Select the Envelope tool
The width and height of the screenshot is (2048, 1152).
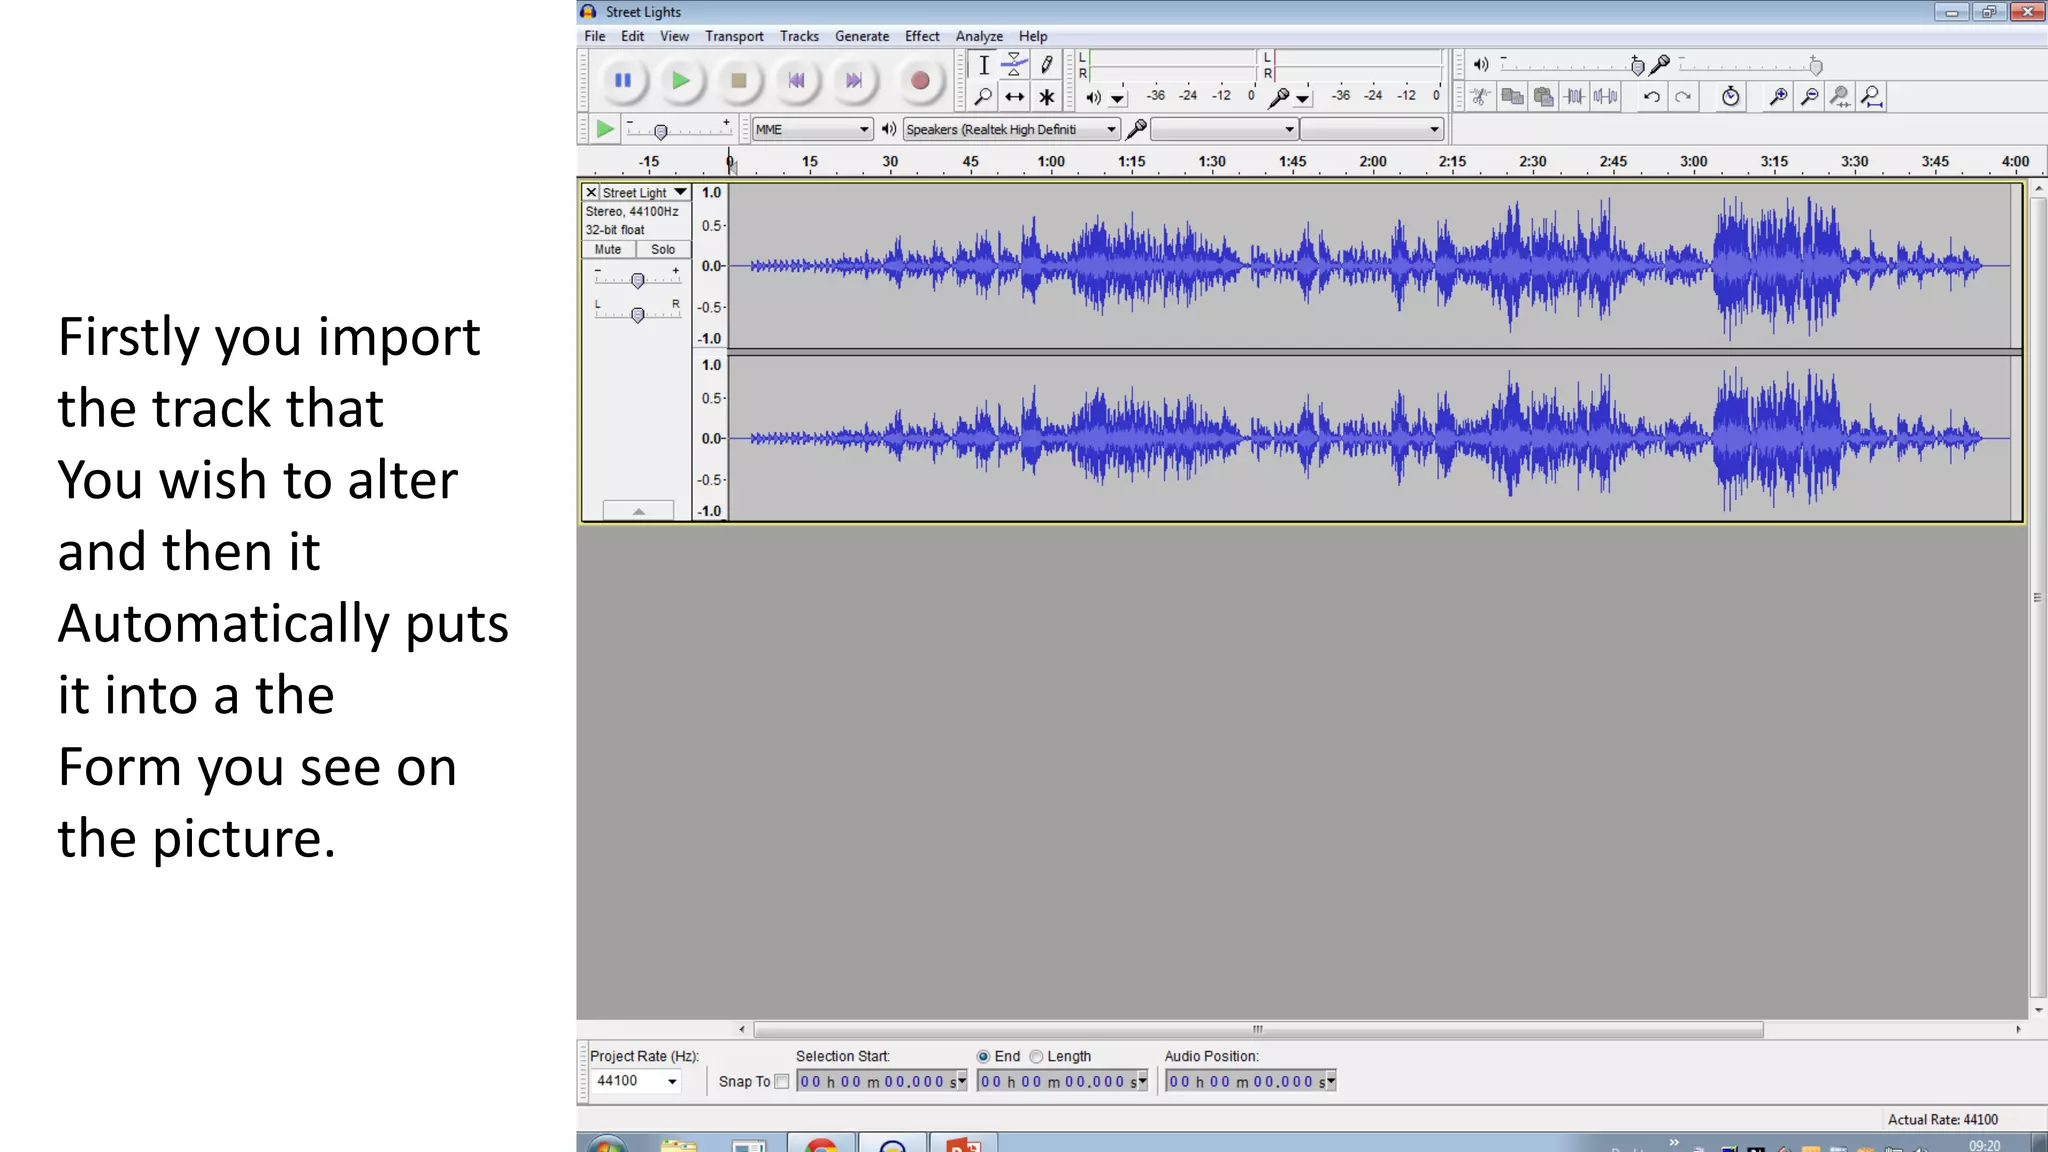click(x=1014, y=65)
